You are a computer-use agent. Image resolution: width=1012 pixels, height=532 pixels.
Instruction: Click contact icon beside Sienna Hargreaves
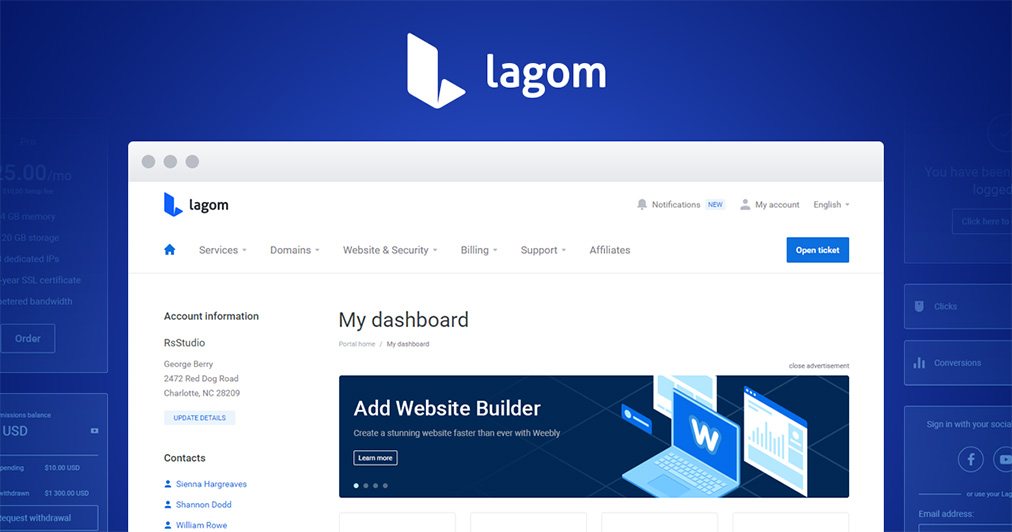(168, 484)
